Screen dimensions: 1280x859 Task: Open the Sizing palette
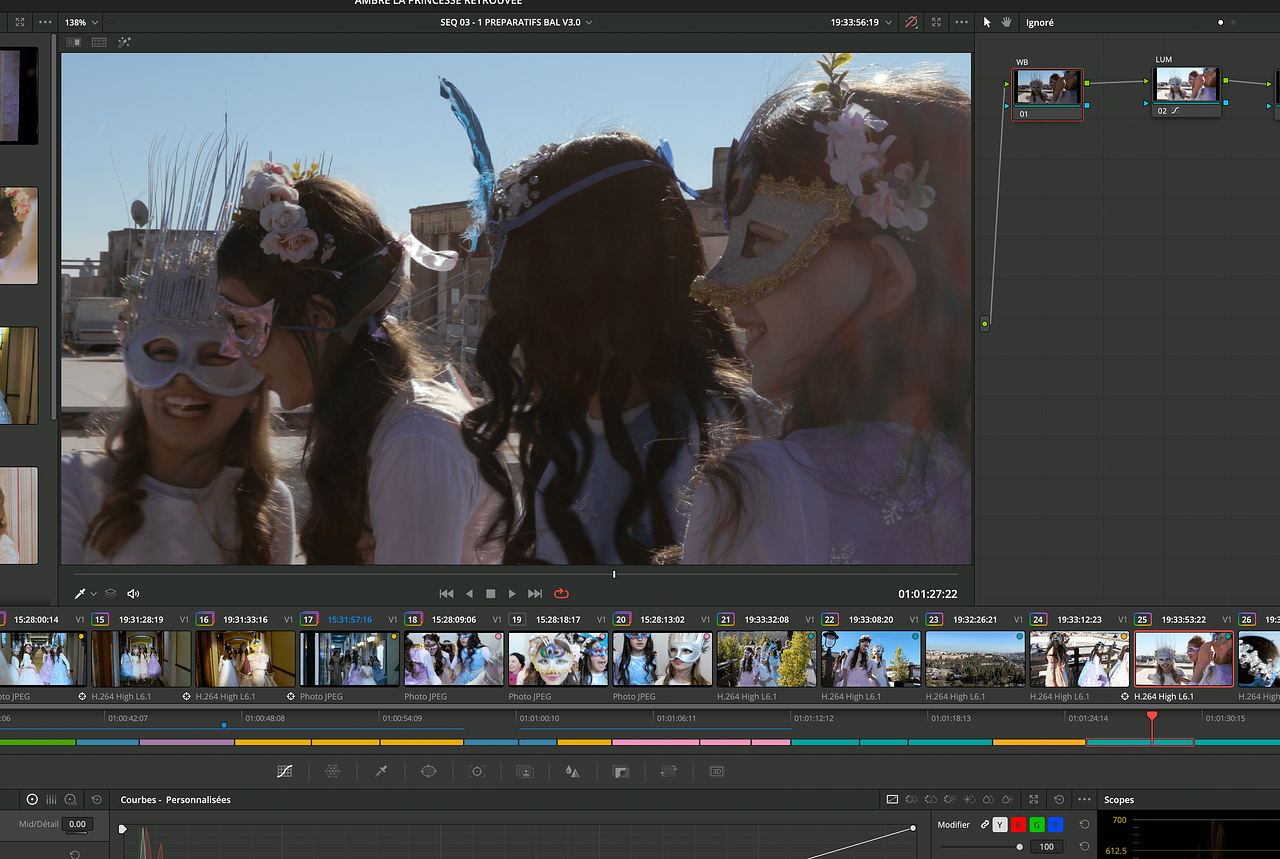point(668,771)
